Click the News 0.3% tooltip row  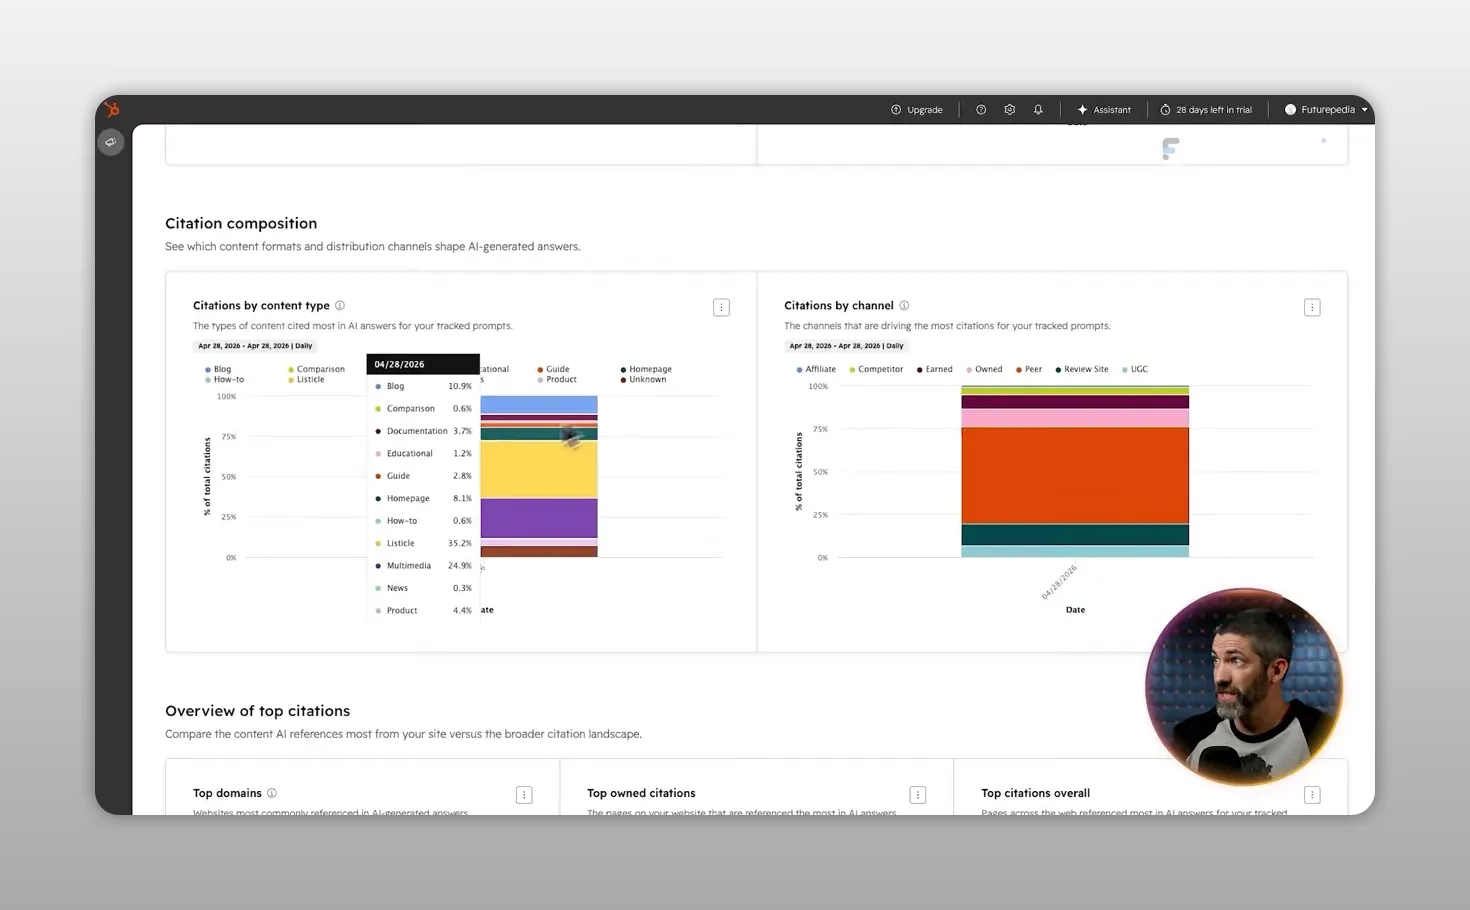[423, 588]
